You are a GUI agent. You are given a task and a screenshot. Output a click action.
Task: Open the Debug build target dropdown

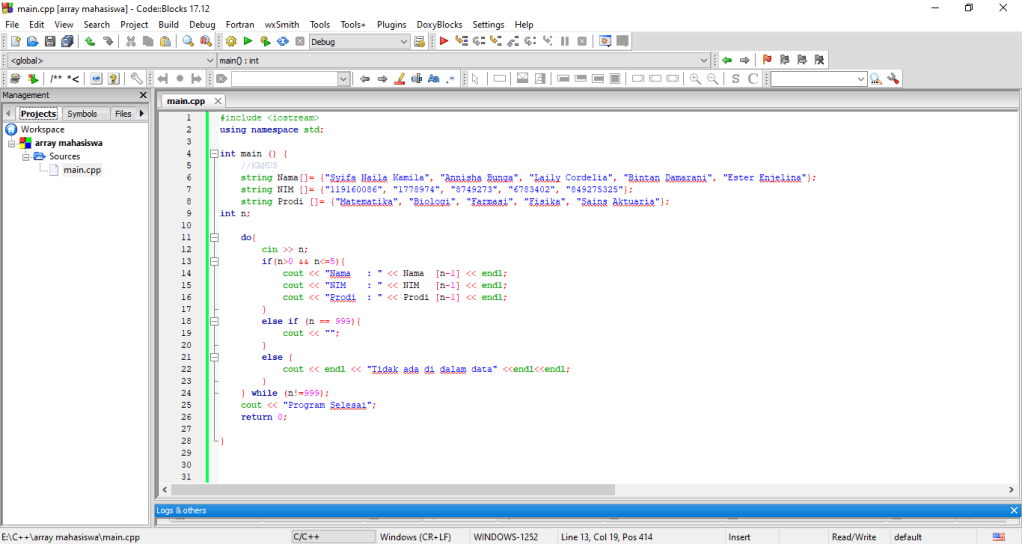(404, 42)
